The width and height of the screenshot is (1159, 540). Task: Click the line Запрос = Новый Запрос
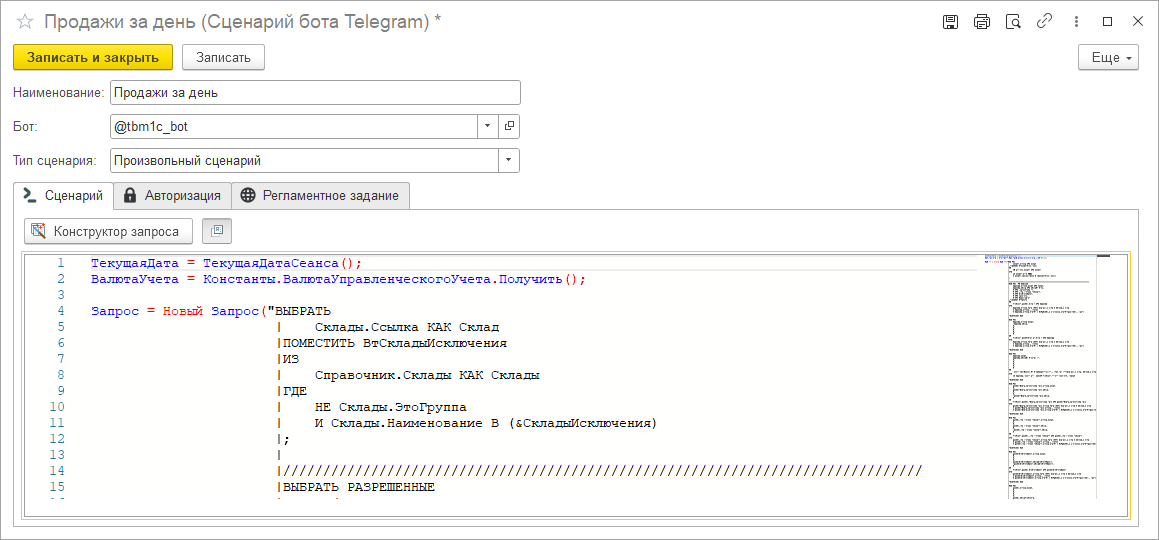(211, 311)
